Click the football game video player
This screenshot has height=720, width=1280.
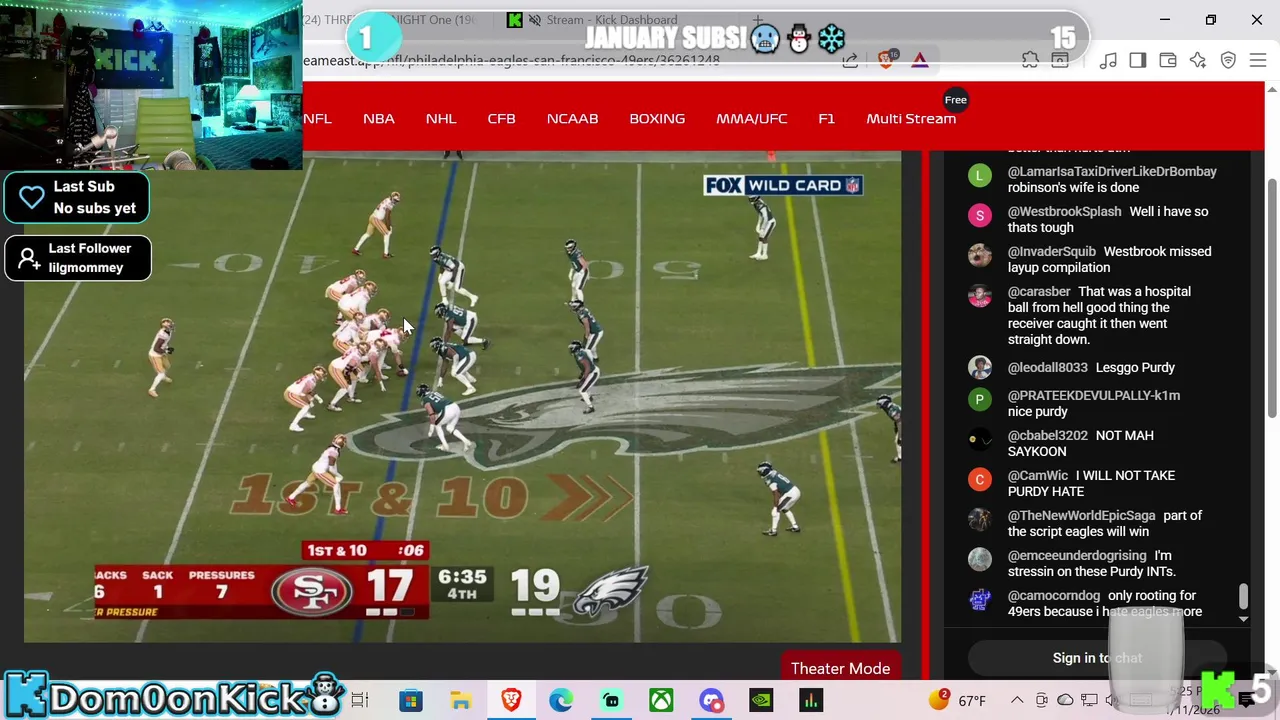462,397
